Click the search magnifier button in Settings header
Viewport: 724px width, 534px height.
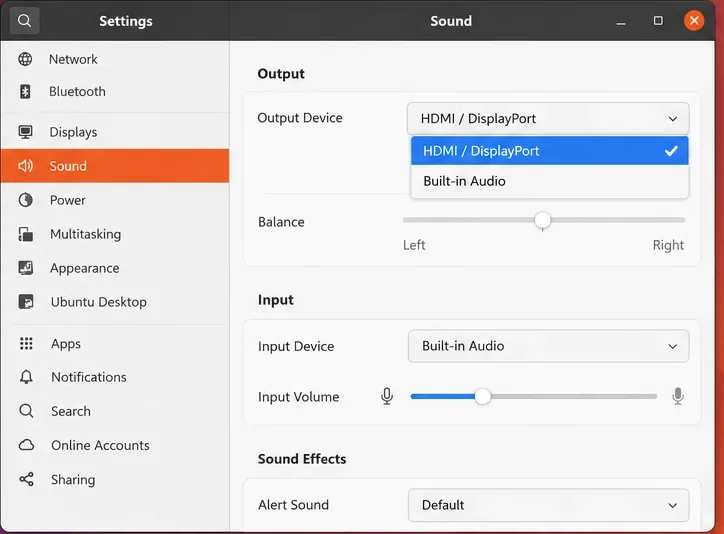point(24,21)
